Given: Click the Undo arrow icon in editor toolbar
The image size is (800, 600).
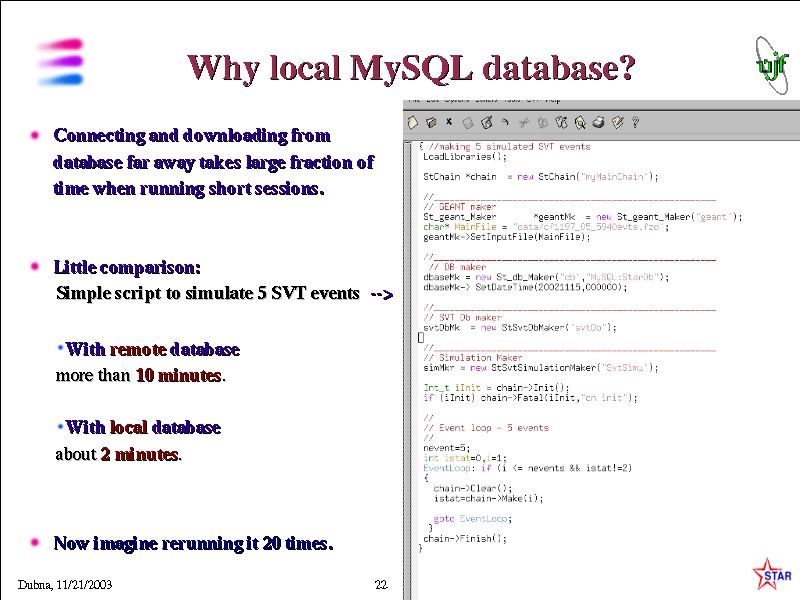Looking at the screenshot, I should click(x=505, y=122).
